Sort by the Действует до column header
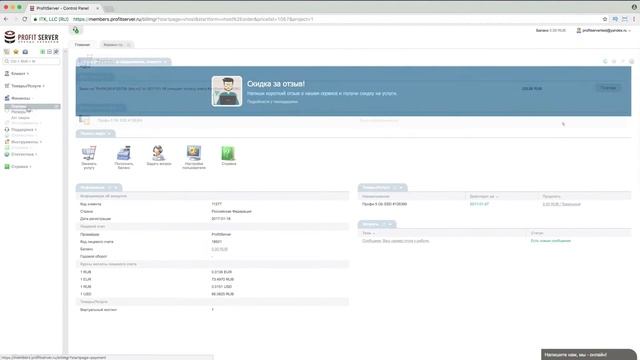640x360 pixels. coord(484,196)
